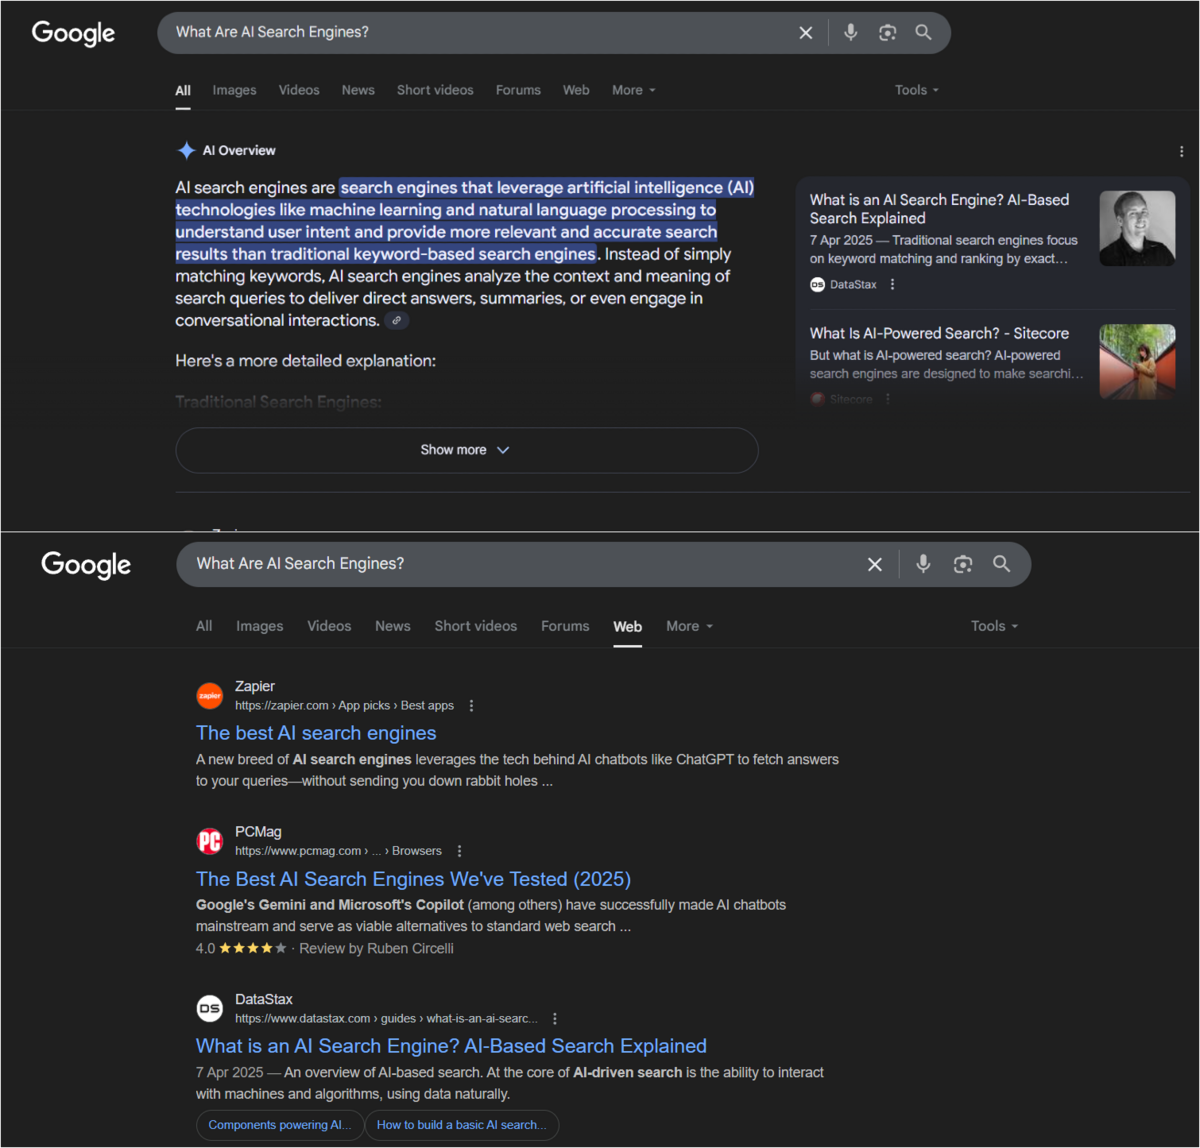This screenshot has height=1148, width=1200.
Task: Click the 'How to build a basic AI search...' chip
Action: 461,1125
